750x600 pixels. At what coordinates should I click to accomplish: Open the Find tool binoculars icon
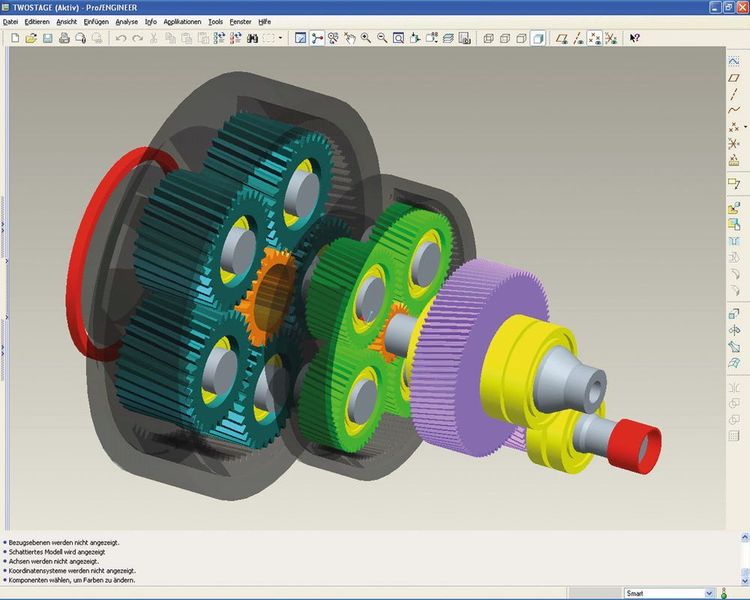pyautogui.click(x=253, y=38)
